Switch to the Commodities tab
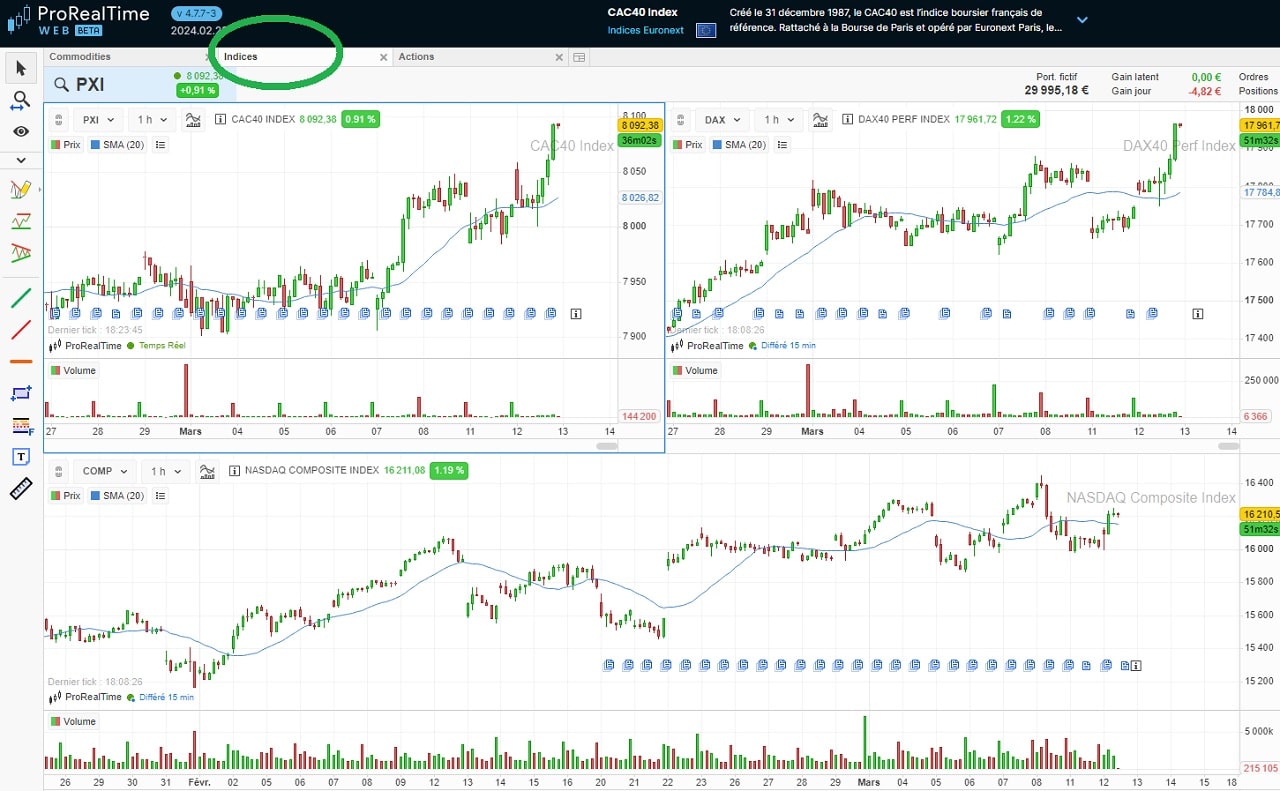The image size is (1280, 791). click(x=80, y=57)
